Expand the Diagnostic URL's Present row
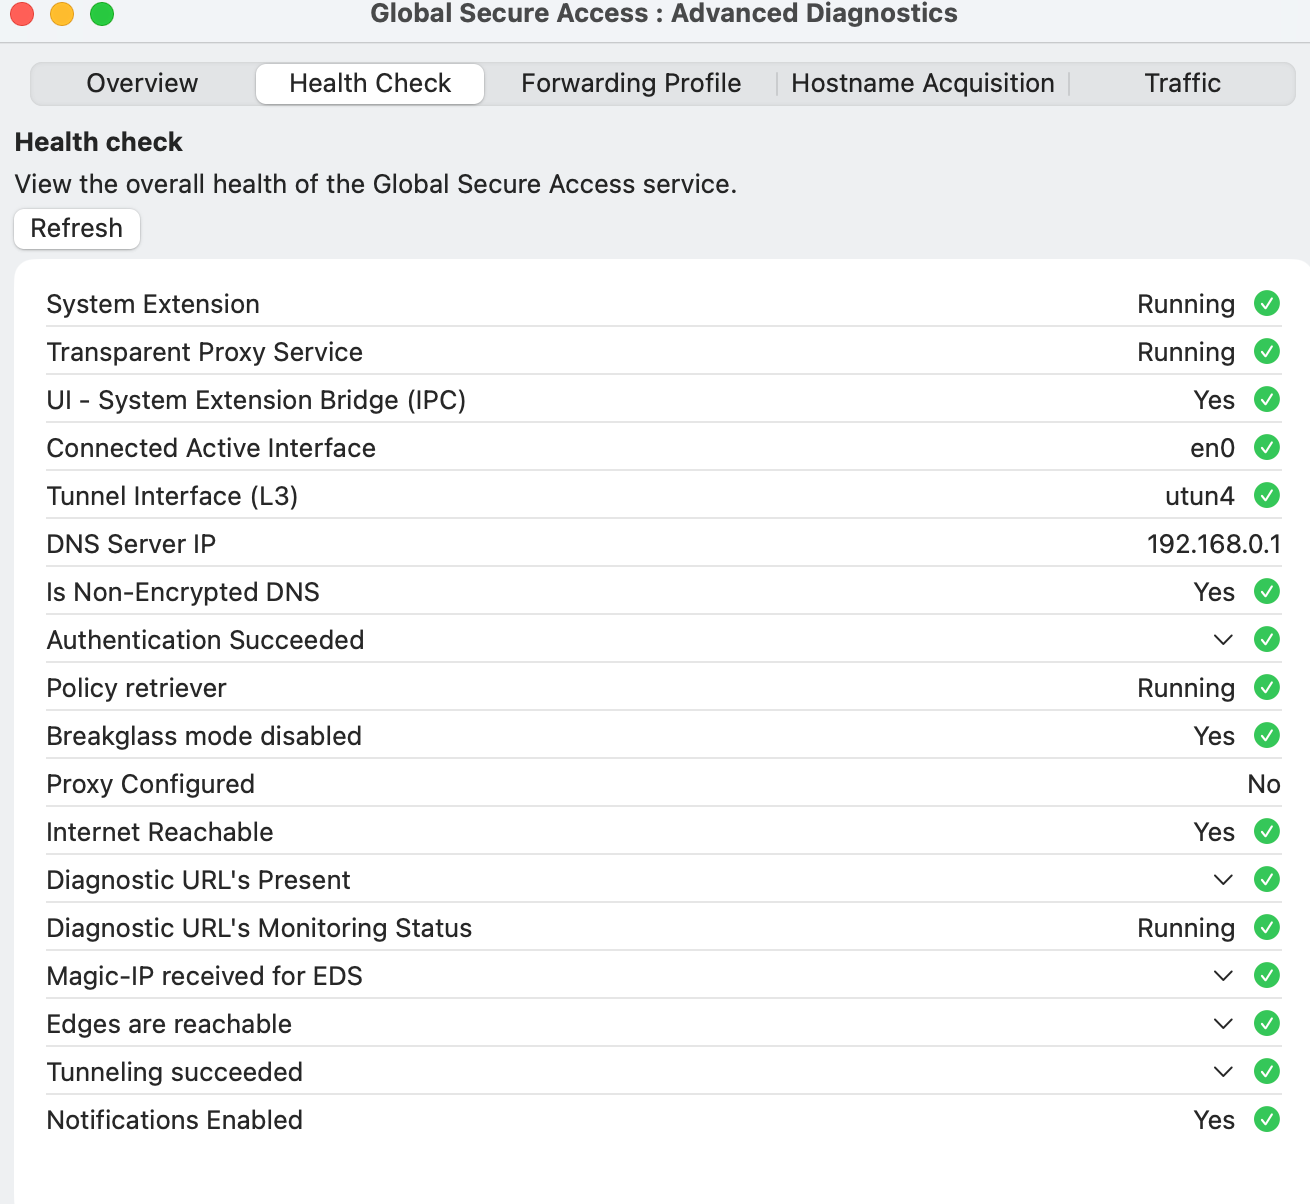This screenshot has width=1310, height=1204. (1223, 880)
